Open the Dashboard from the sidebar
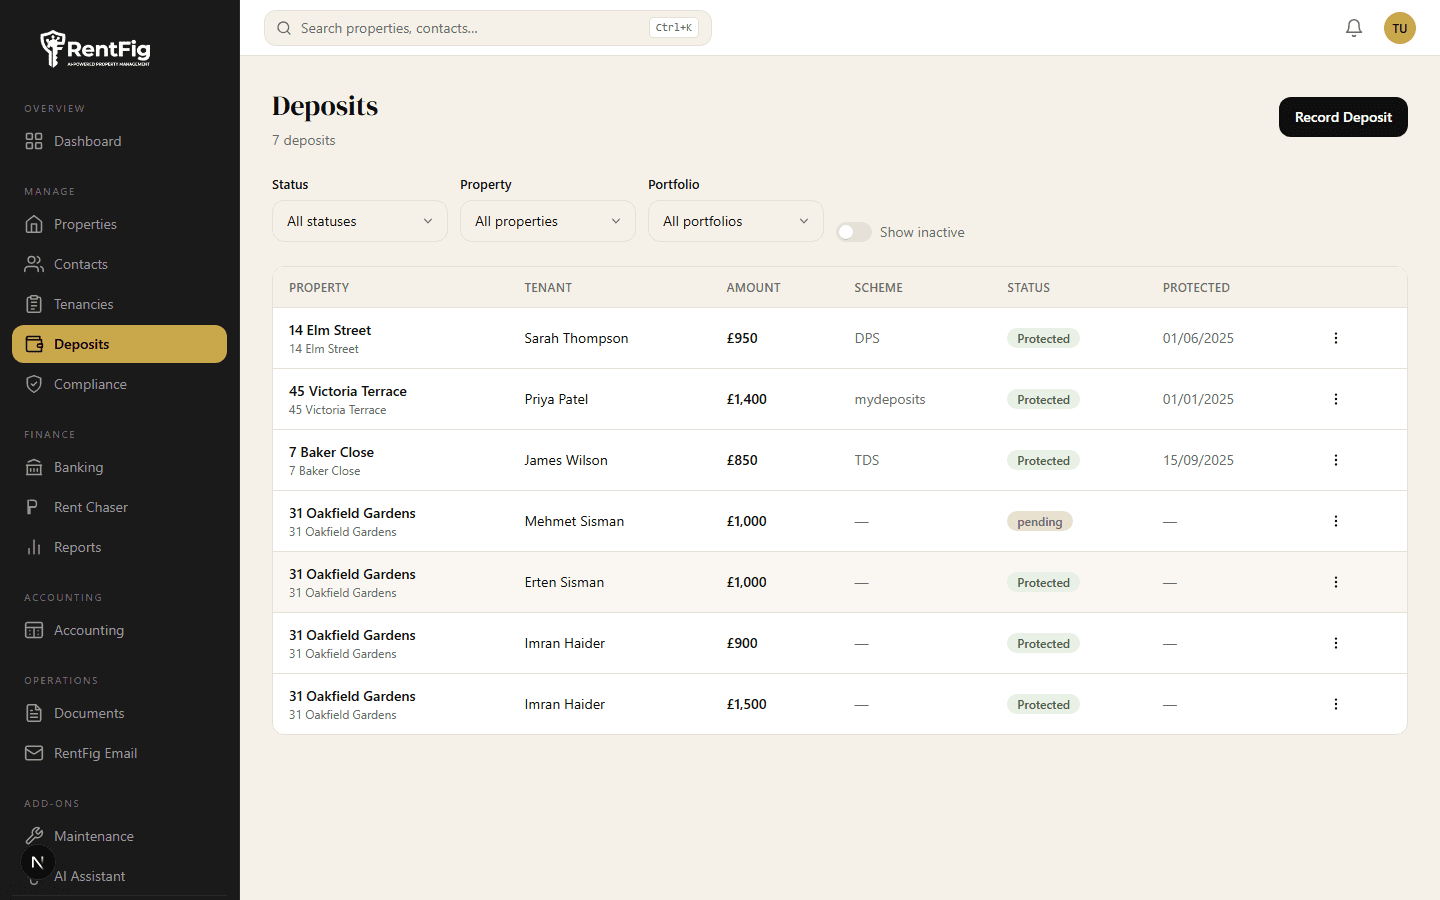Image resolution: width=1440 pixels, height=900 pixels. point(87,140)
